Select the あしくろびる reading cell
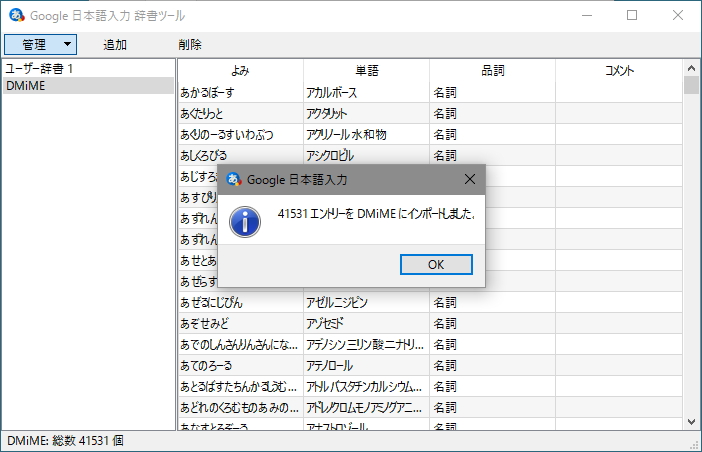This screenshot has height=452, width=702. [240, 156]
